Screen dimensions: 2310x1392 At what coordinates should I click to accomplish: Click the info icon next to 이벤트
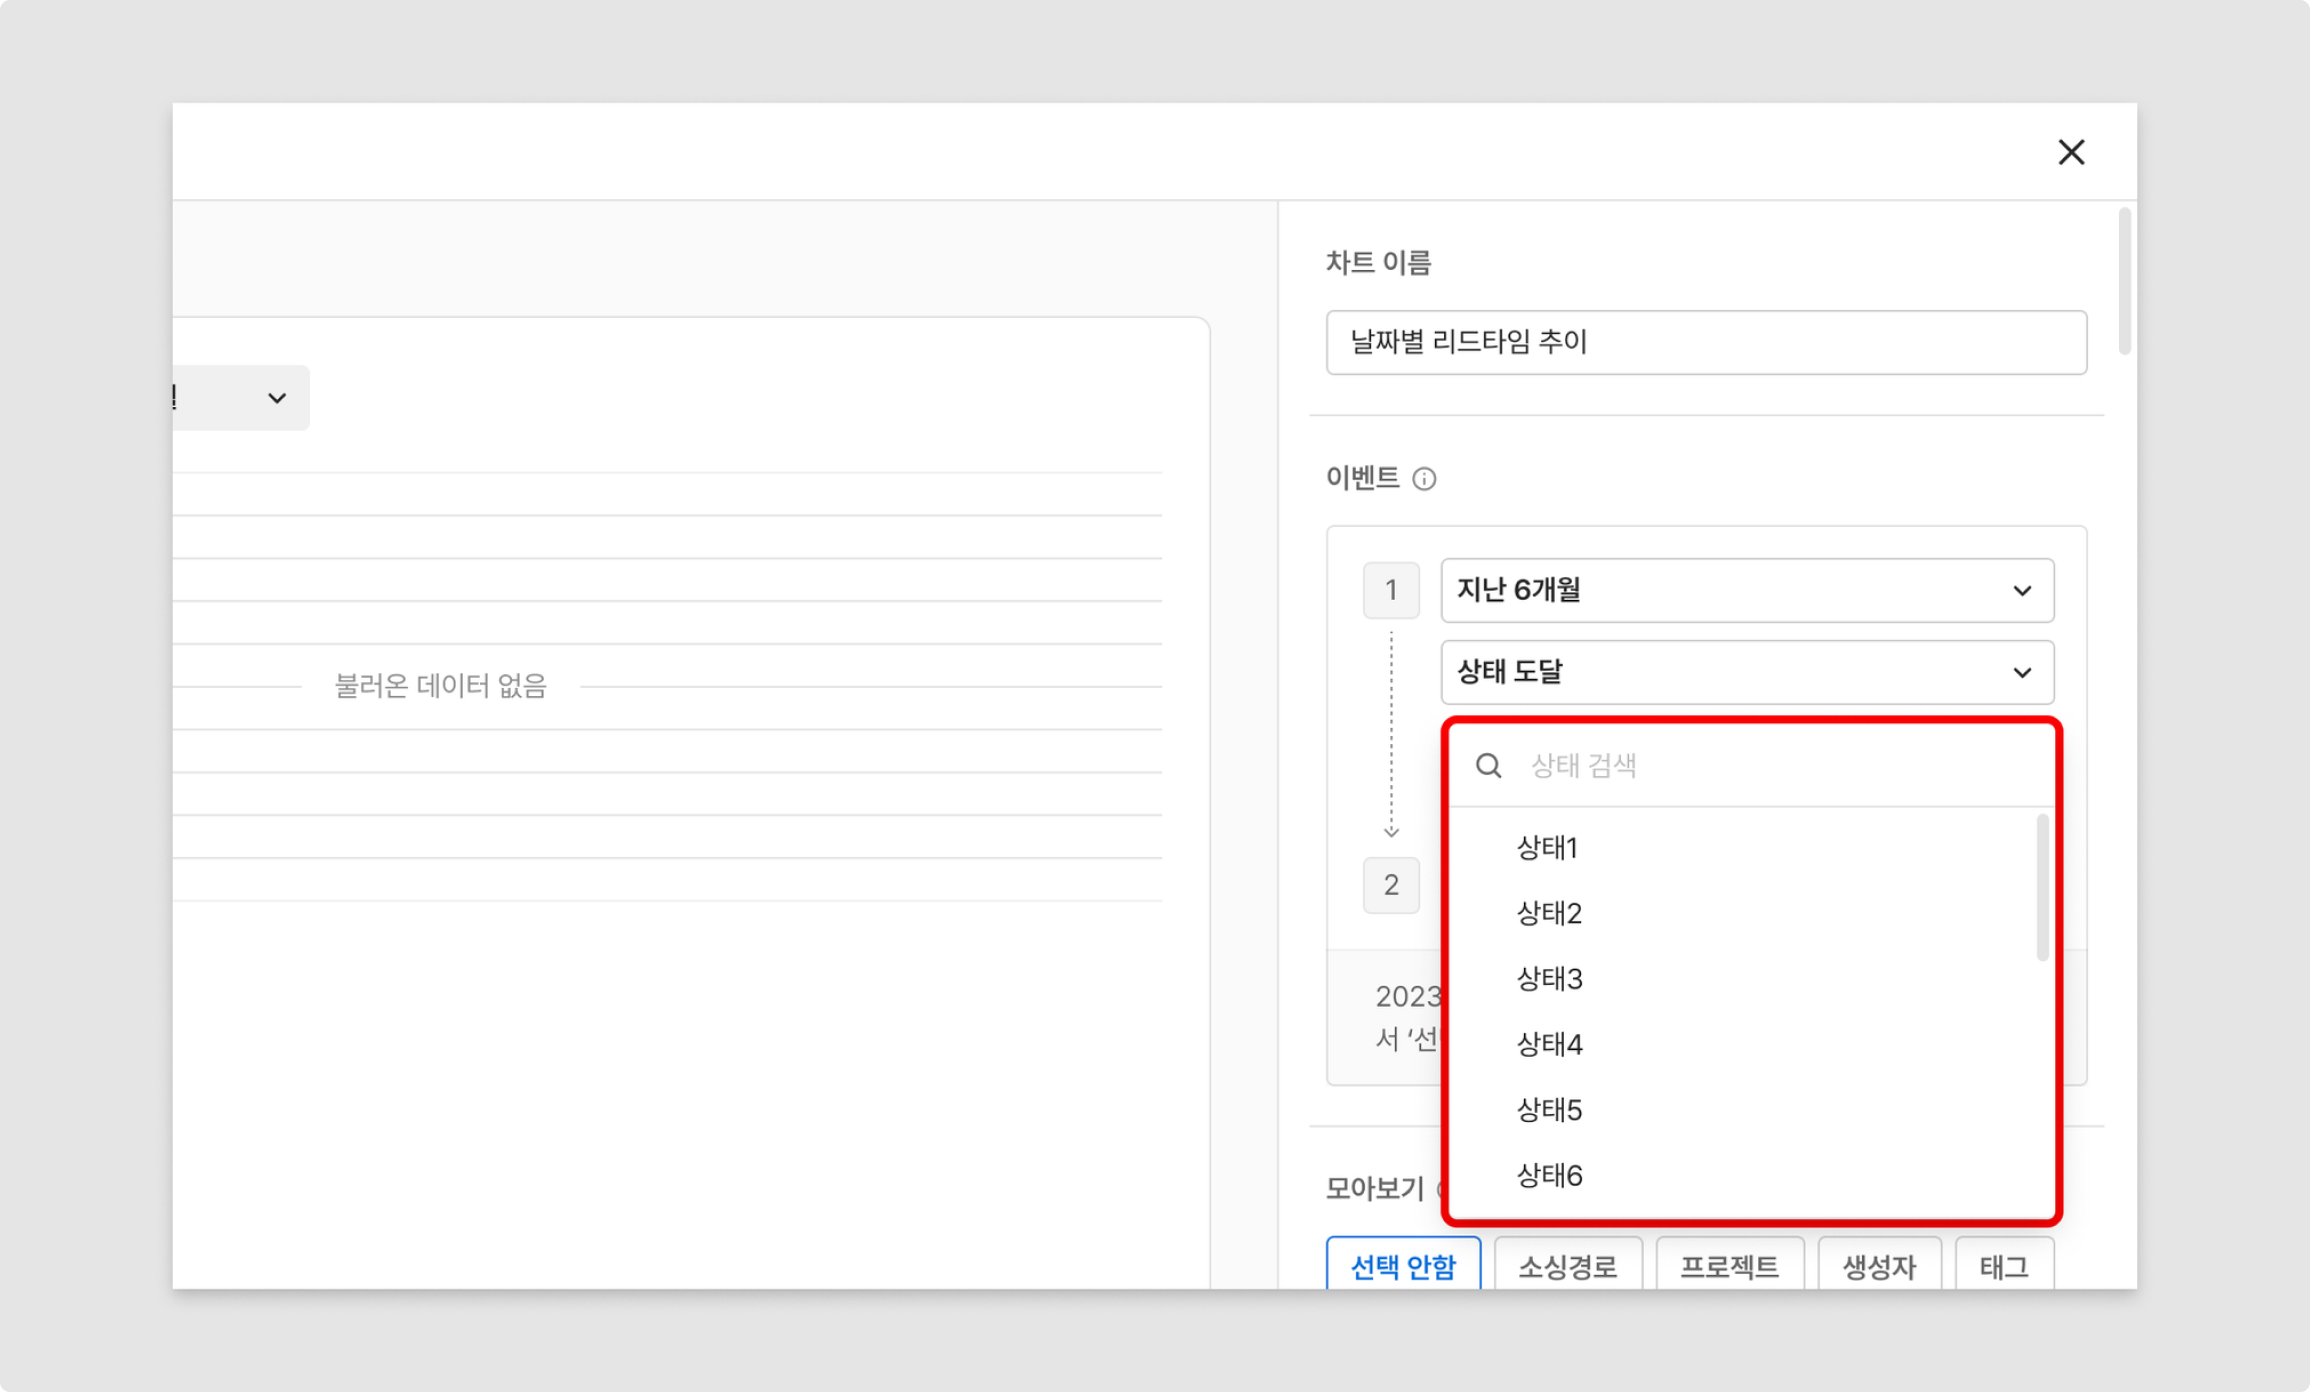coord(1424,479)
